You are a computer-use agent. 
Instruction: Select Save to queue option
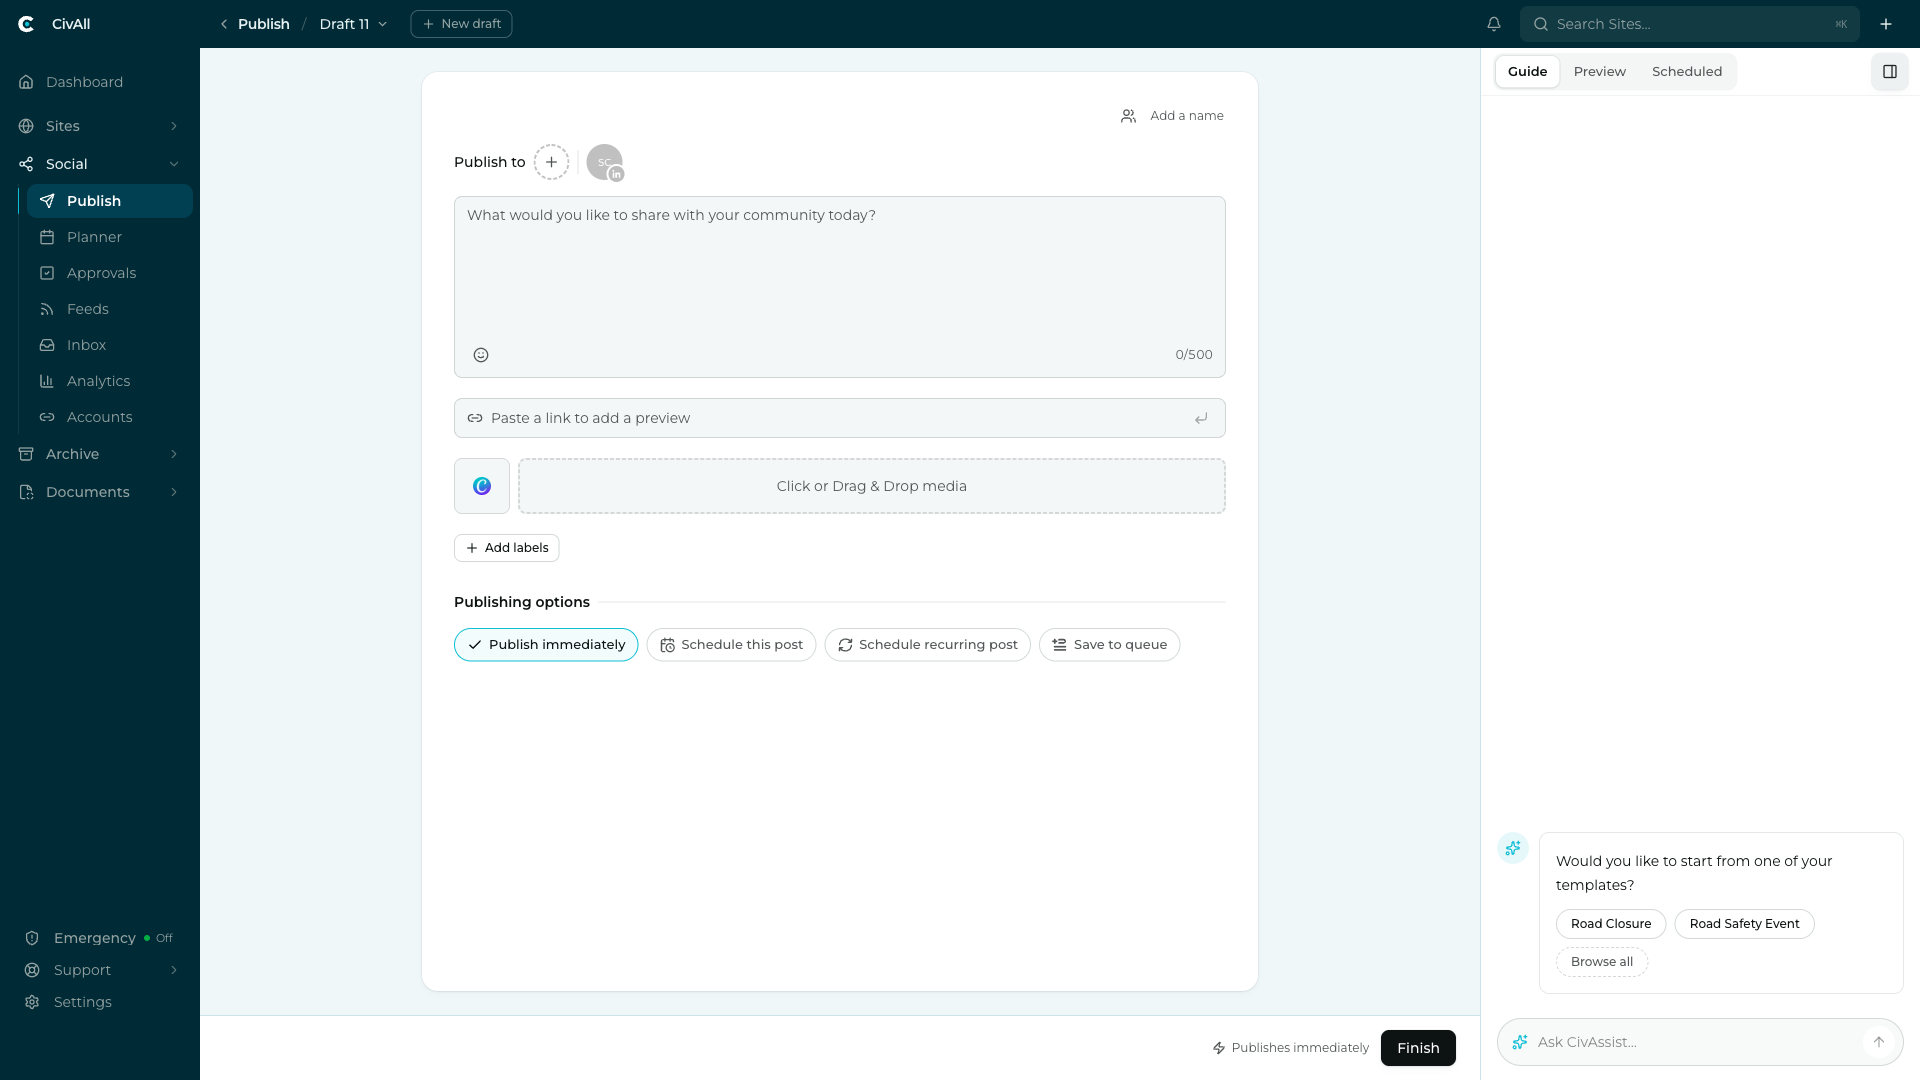[x=1109, y=645]
